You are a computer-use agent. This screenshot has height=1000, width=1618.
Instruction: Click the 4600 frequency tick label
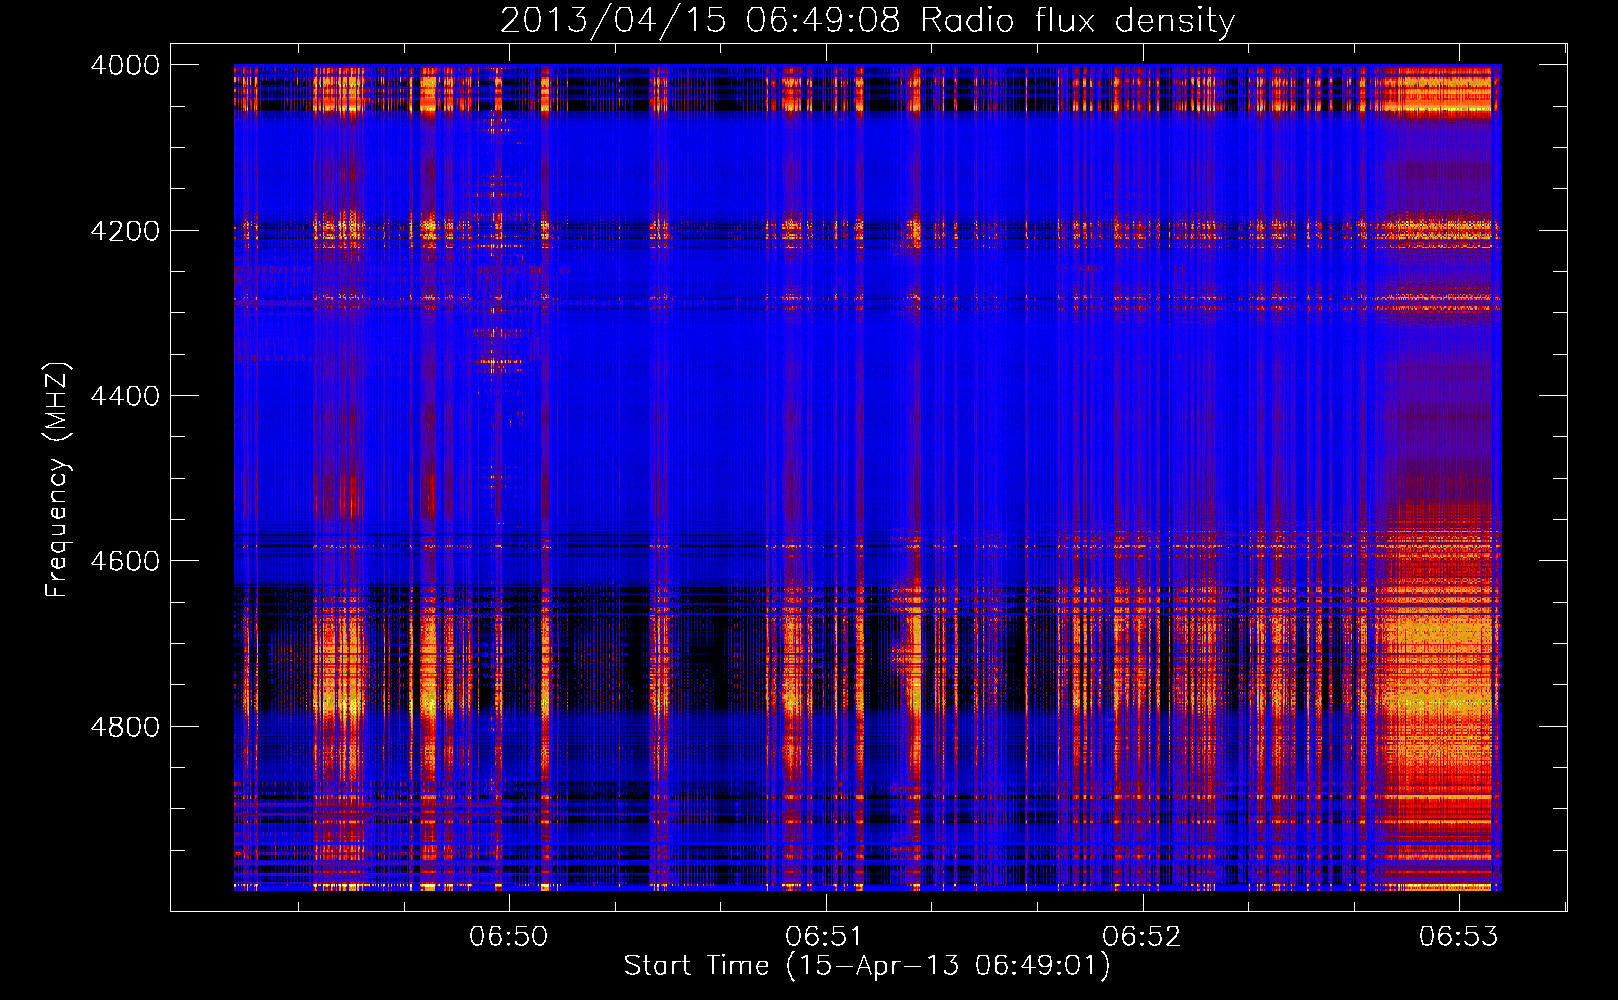tap(125, 561)
